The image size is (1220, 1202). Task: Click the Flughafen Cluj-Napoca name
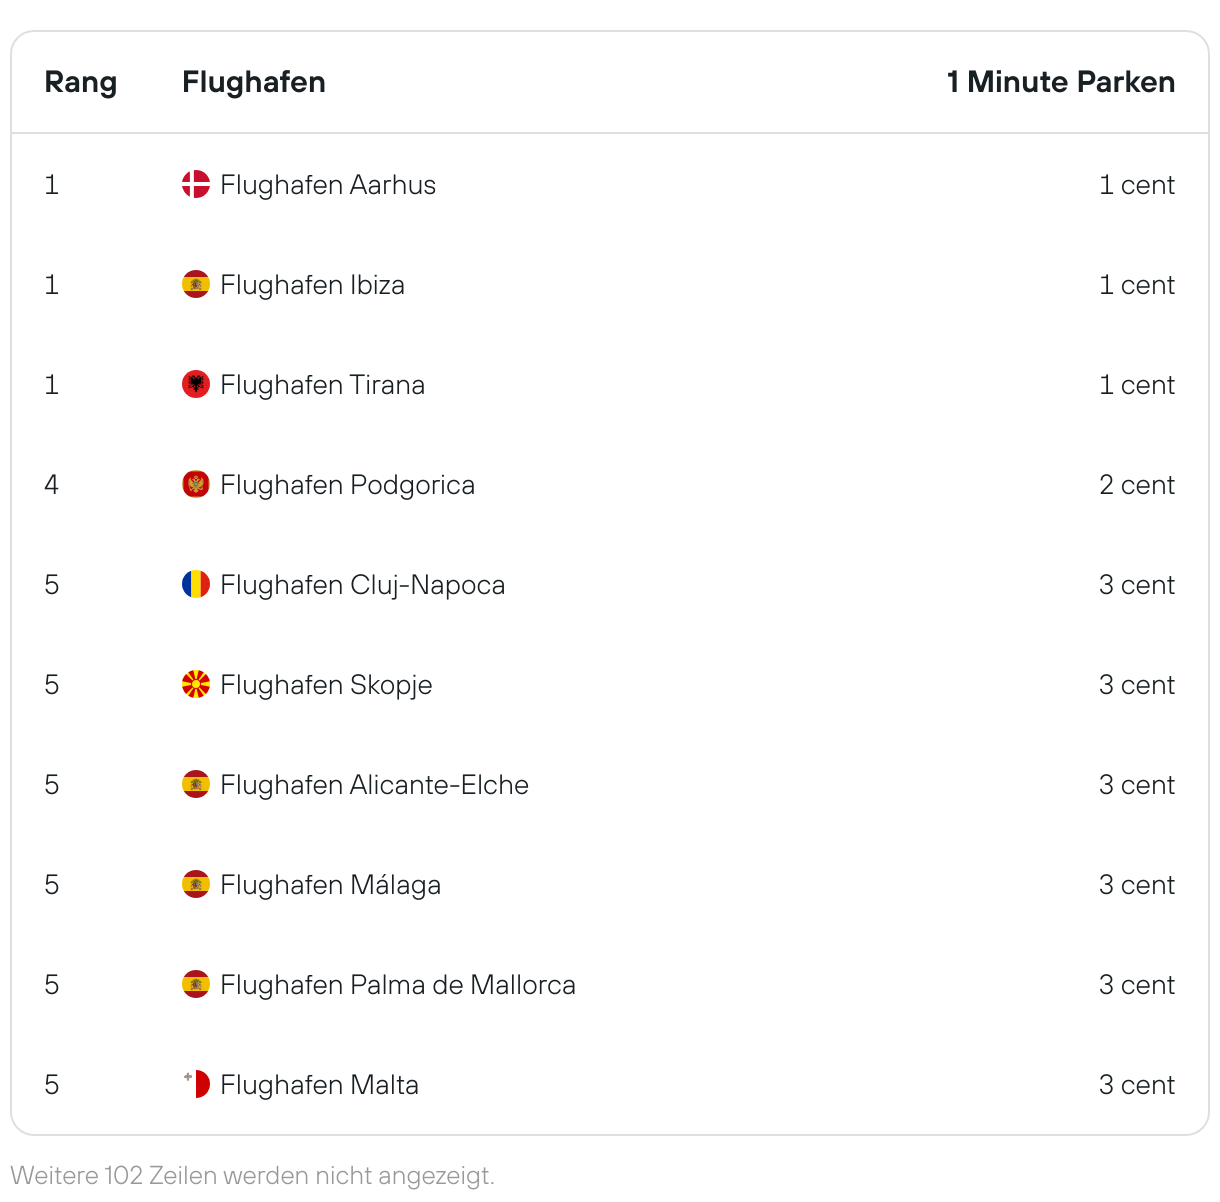tap(363, 585)
